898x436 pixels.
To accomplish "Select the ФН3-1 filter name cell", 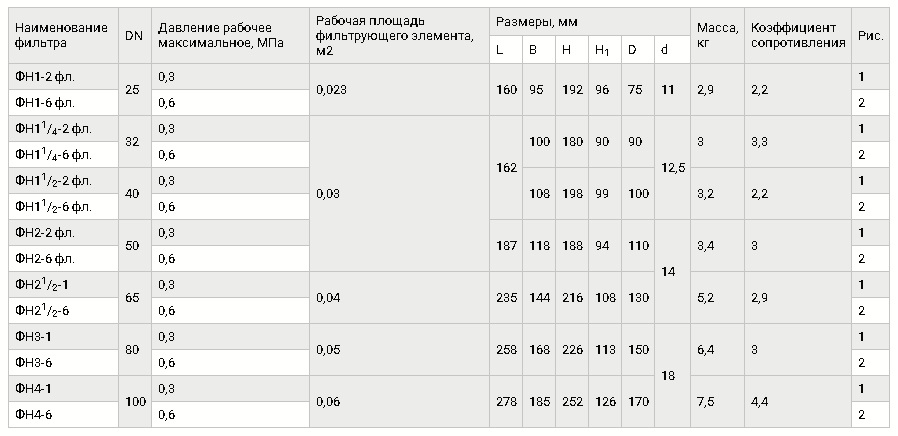I will [x=64, y=337].
